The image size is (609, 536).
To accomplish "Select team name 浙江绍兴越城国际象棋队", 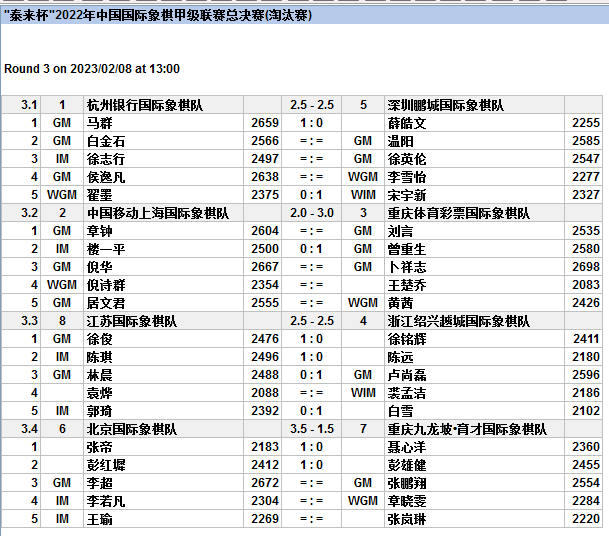I will [x=458, y=321].
